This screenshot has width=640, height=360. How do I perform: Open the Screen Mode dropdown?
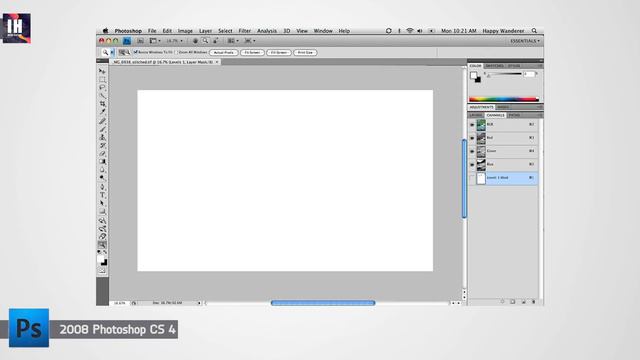[x=249, y=41]
